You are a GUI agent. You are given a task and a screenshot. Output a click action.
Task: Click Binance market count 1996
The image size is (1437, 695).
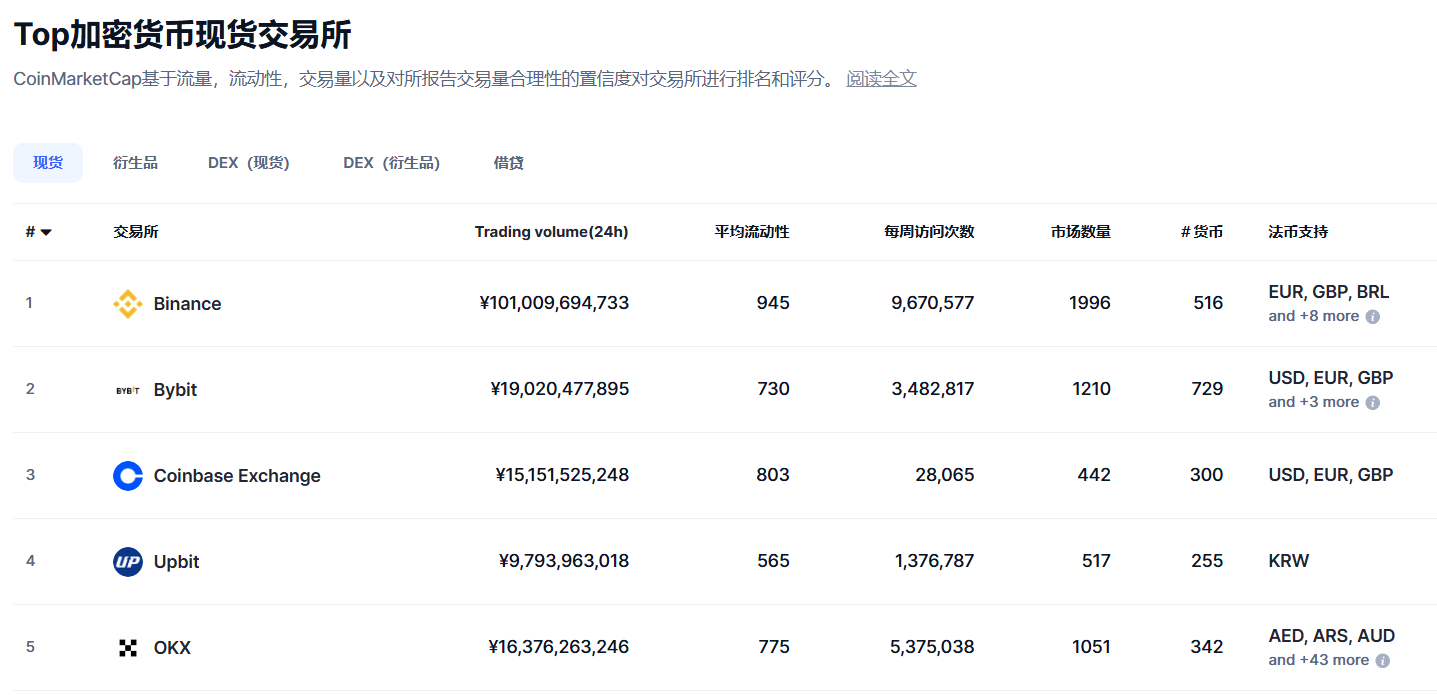(x=1090, y=303)
